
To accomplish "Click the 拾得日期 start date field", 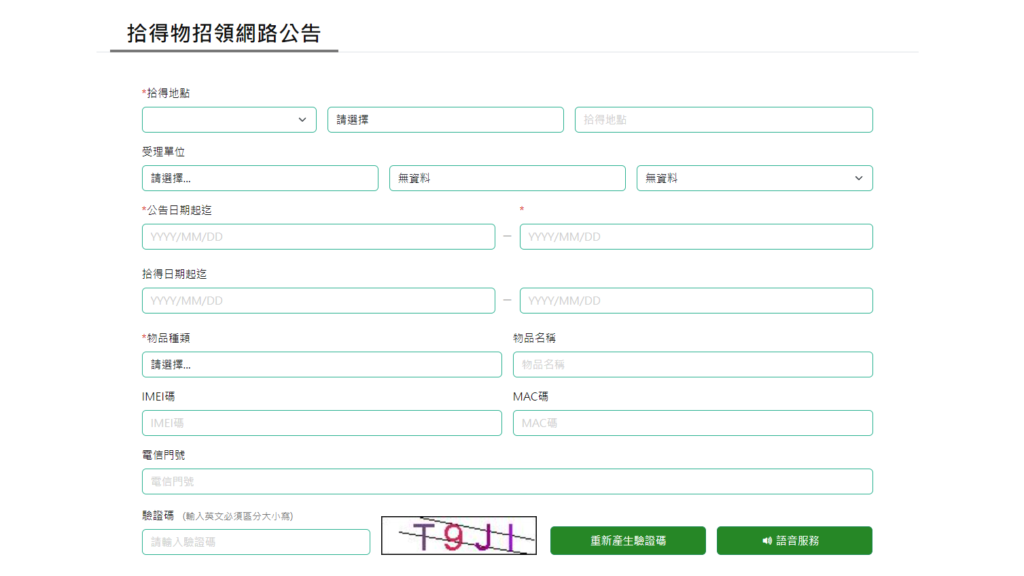I will pyautogui.click(x=319, y=301).
